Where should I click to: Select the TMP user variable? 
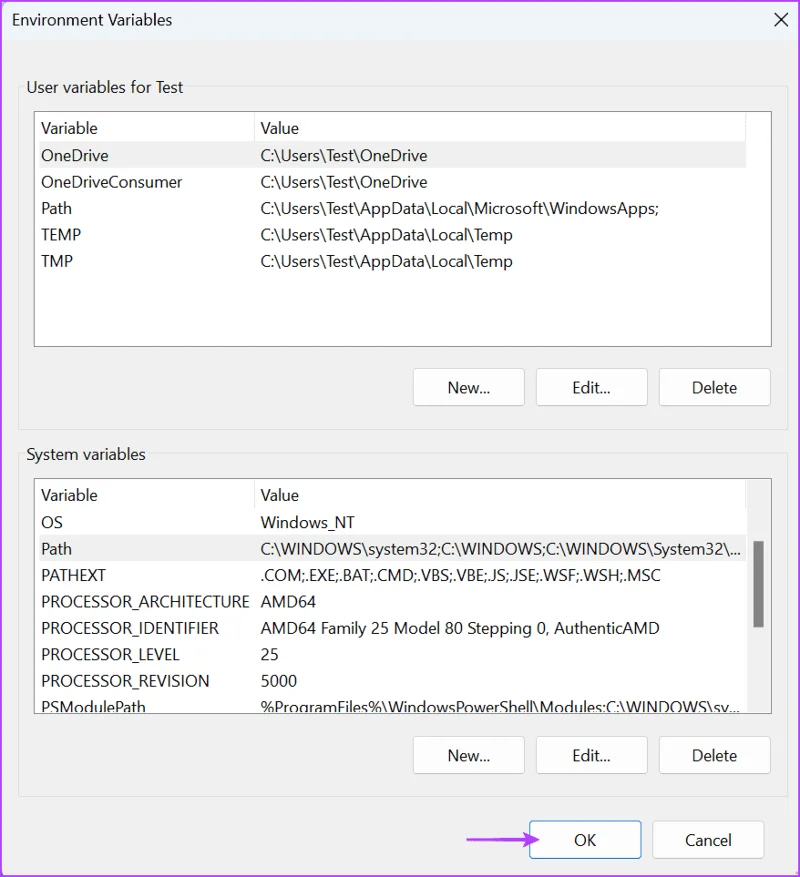[x=390, y=261]
